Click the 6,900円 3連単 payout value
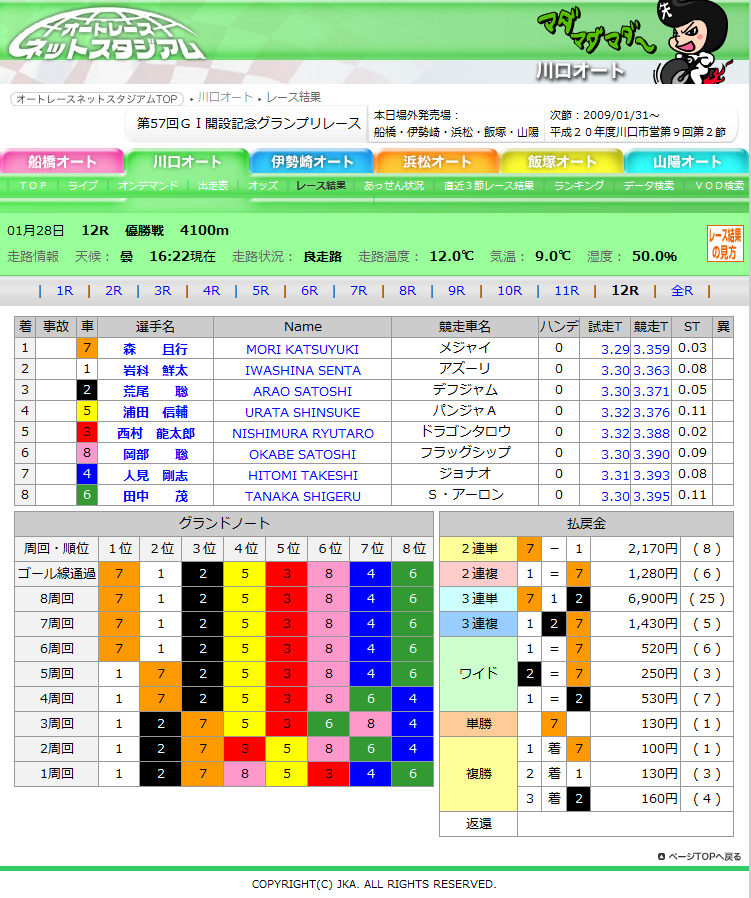Screen dimensions: 751x898 click(652, 598)
